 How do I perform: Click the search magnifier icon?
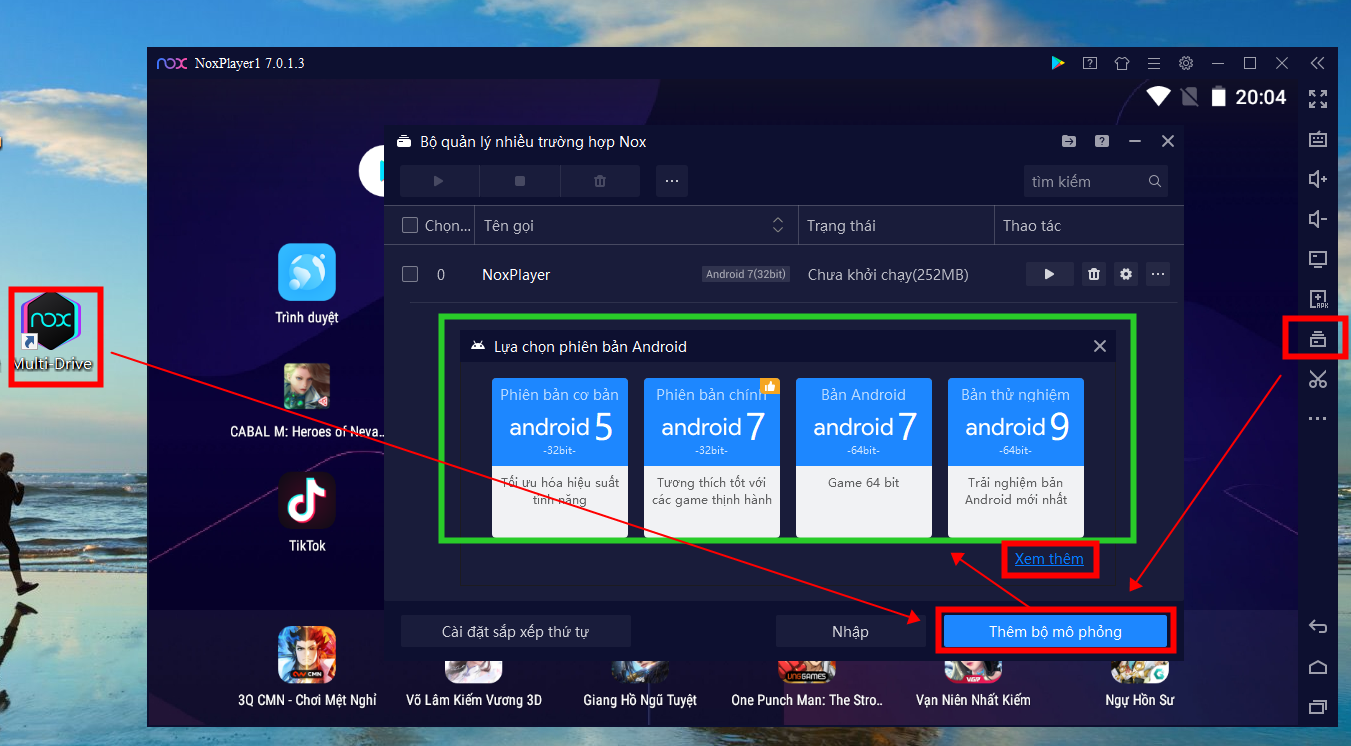pyautogui.click(x=1155, y=181)
